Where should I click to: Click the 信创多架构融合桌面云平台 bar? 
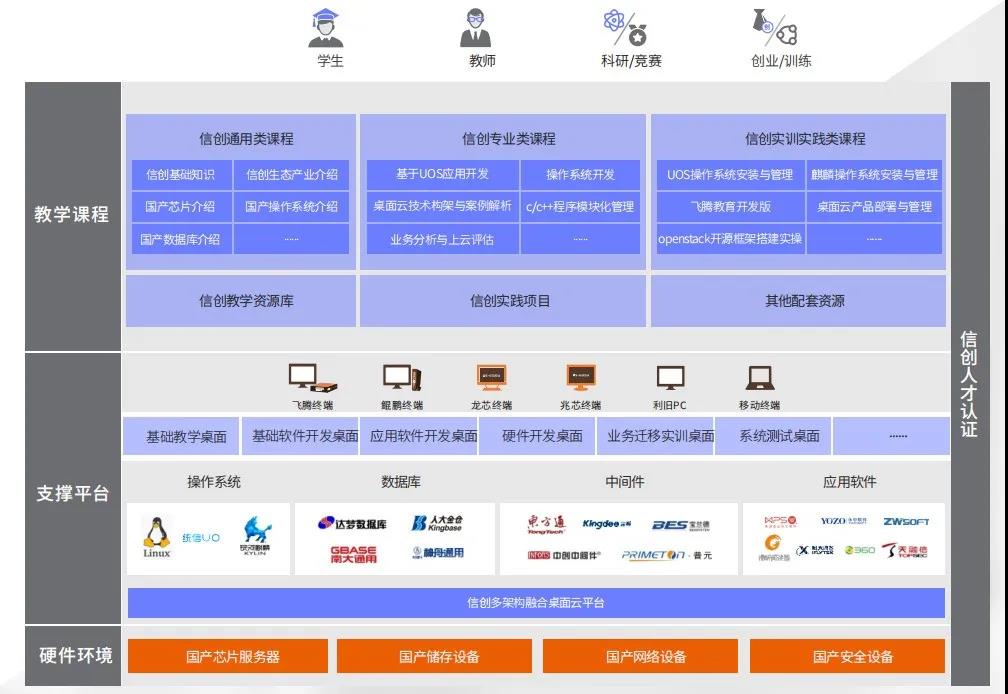coord(536,603)
